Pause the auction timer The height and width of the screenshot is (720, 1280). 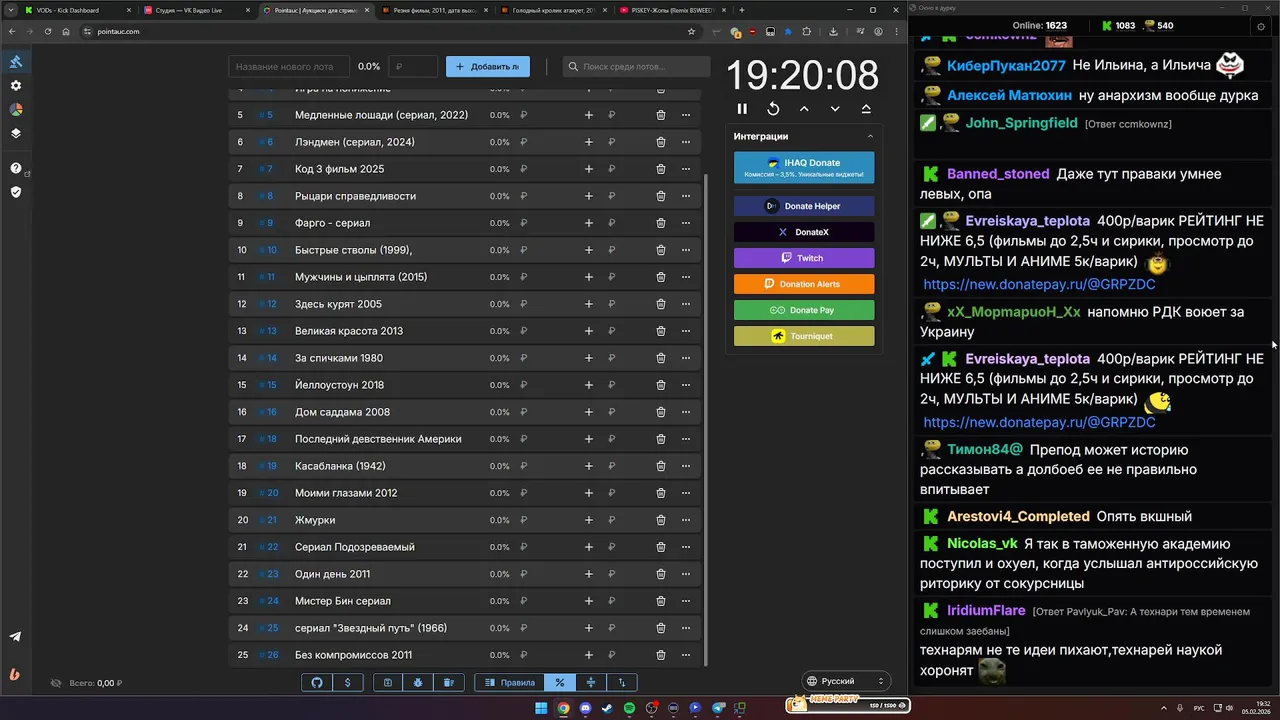pyautogui.click(x=742, y=109)
